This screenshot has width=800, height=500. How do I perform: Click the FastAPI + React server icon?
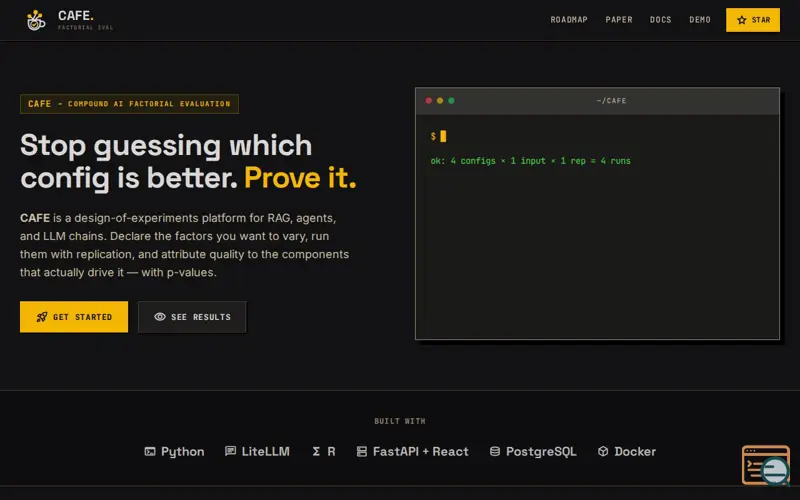point(362,452)
